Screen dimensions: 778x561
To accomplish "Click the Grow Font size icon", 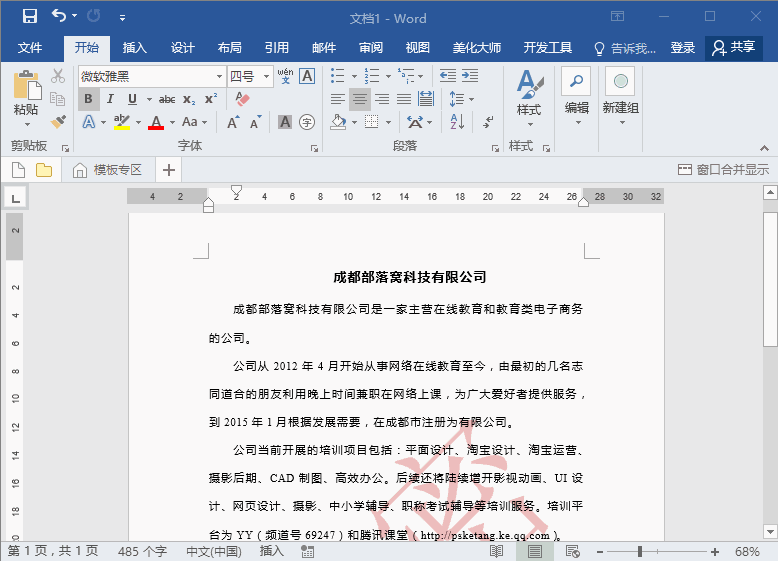I will pos(232,122).
